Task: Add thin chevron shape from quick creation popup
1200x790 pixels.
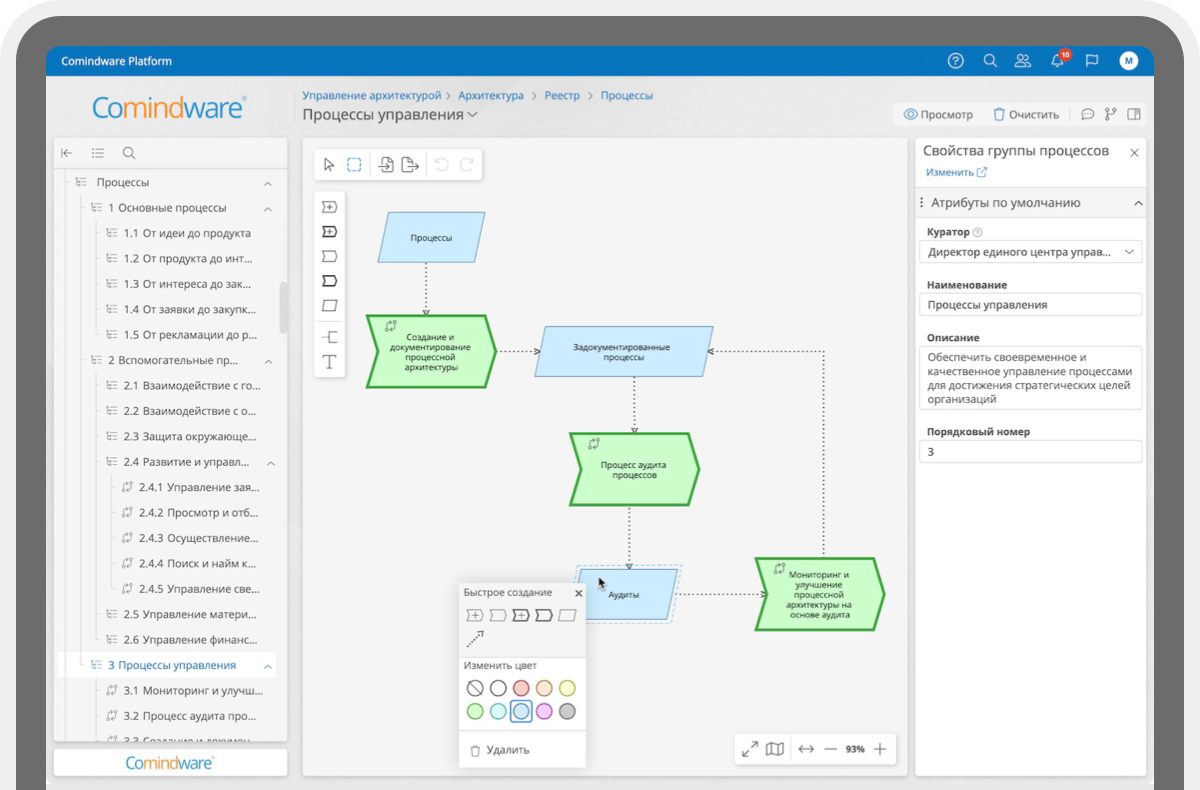Action: click(497, 615)
